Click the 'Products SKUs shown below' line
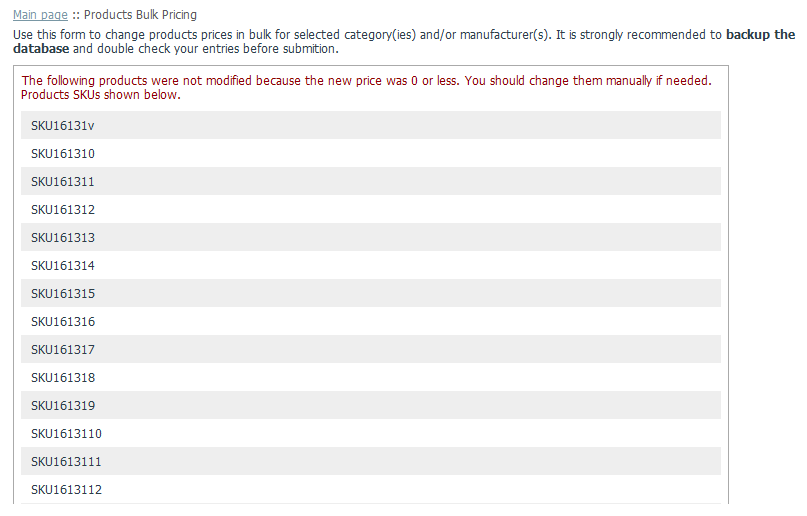 tap(100, 95)
